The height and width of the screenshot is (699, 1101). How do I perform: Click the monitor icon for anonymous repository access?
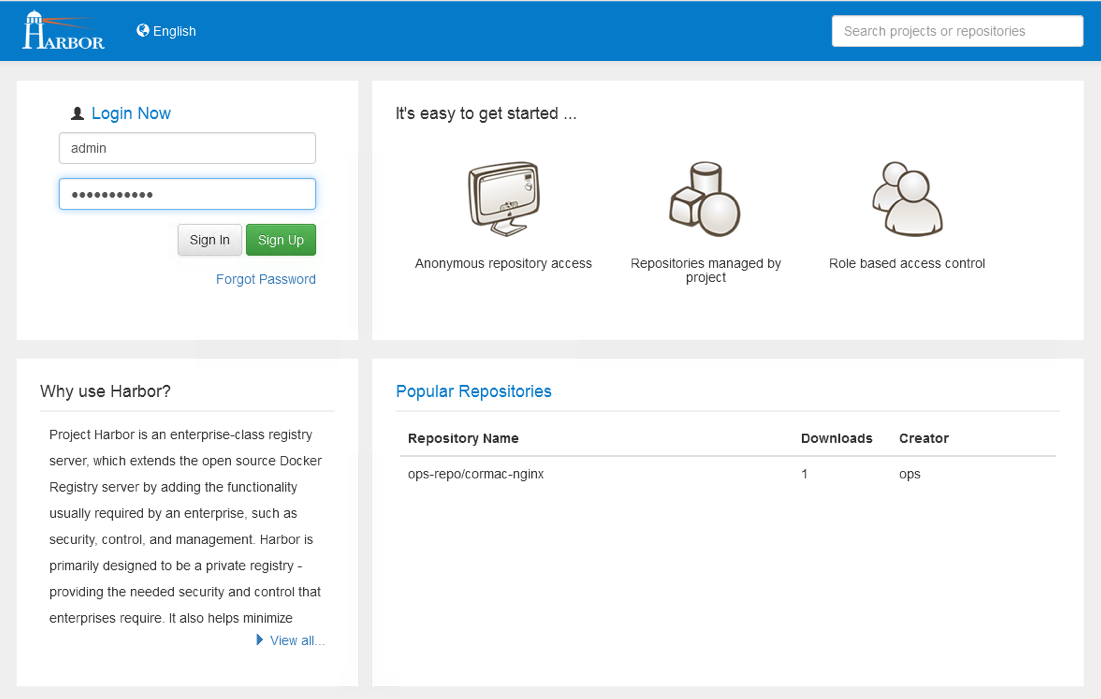point(503,199)
